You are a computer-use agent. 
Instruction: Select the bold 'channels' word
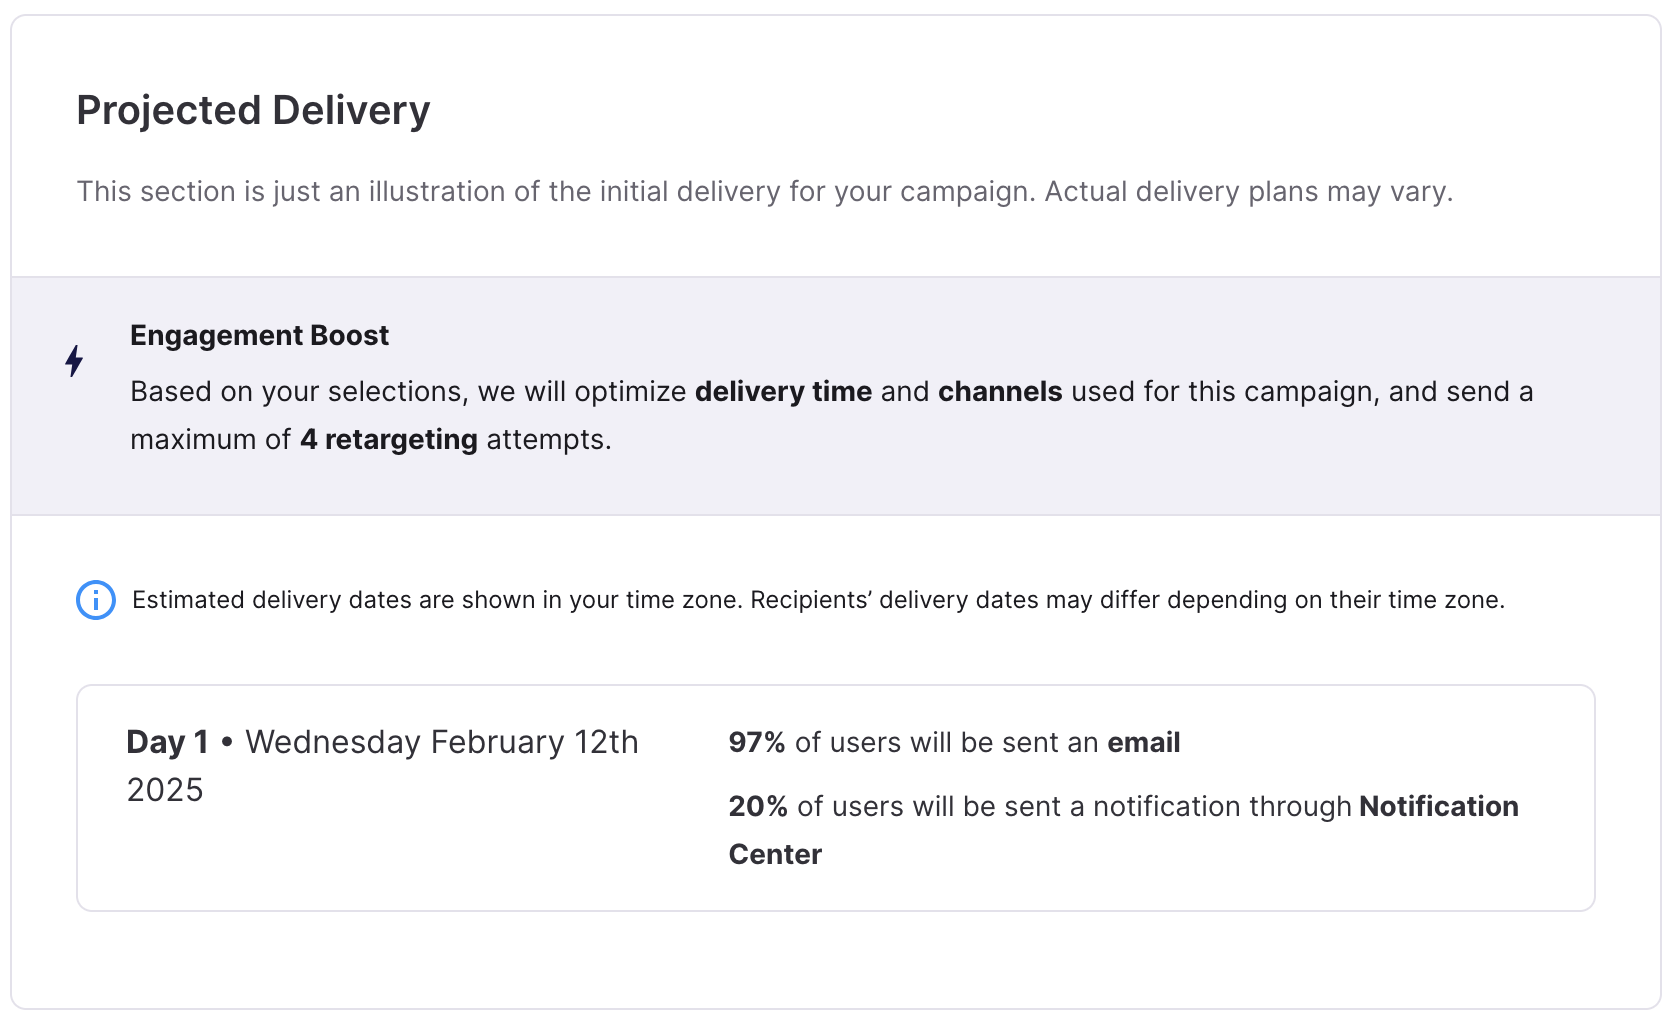click(1000, 391)
